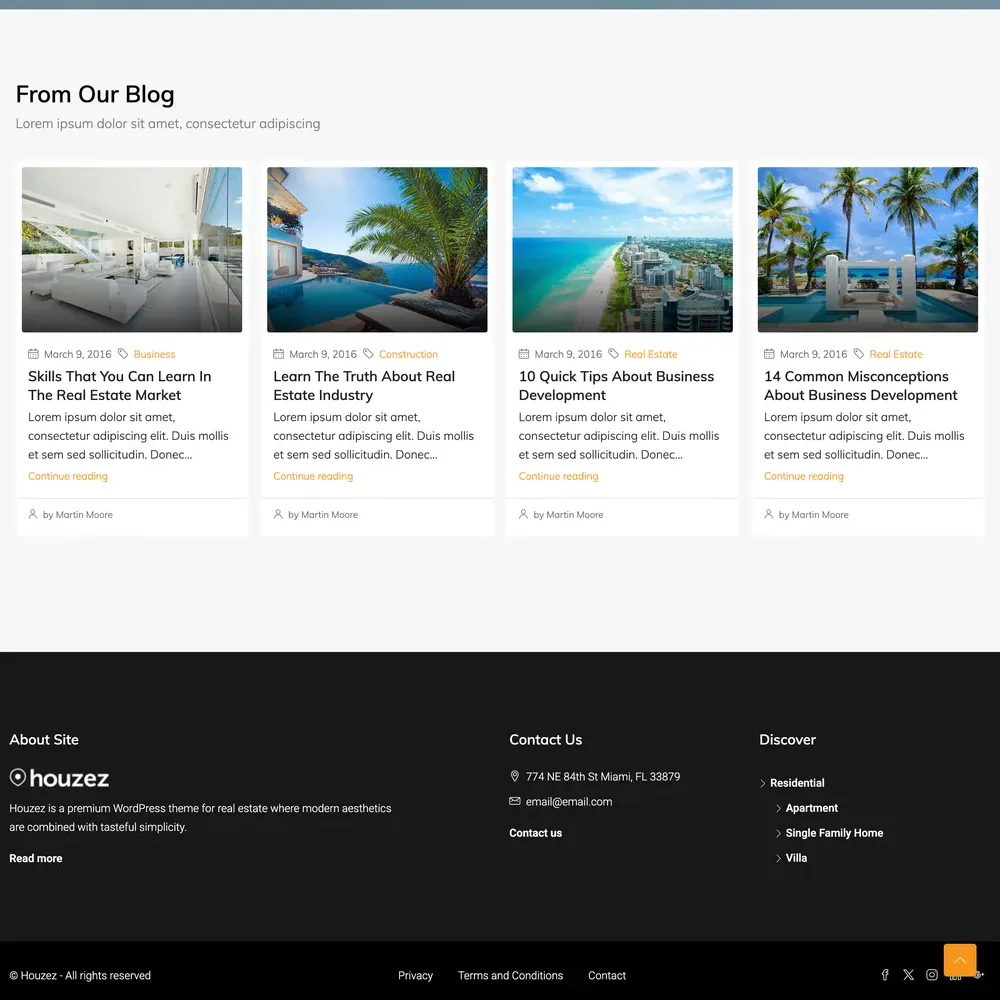This screenshot has height=1000, width=1000.
Task: Click Continue reading under Skills article
Action: (x=68, y=476)
